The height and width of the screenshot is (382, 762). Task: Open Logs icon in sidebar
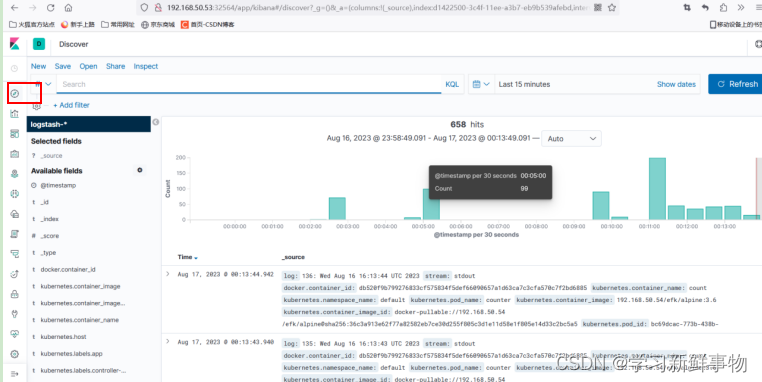point(15,234)
